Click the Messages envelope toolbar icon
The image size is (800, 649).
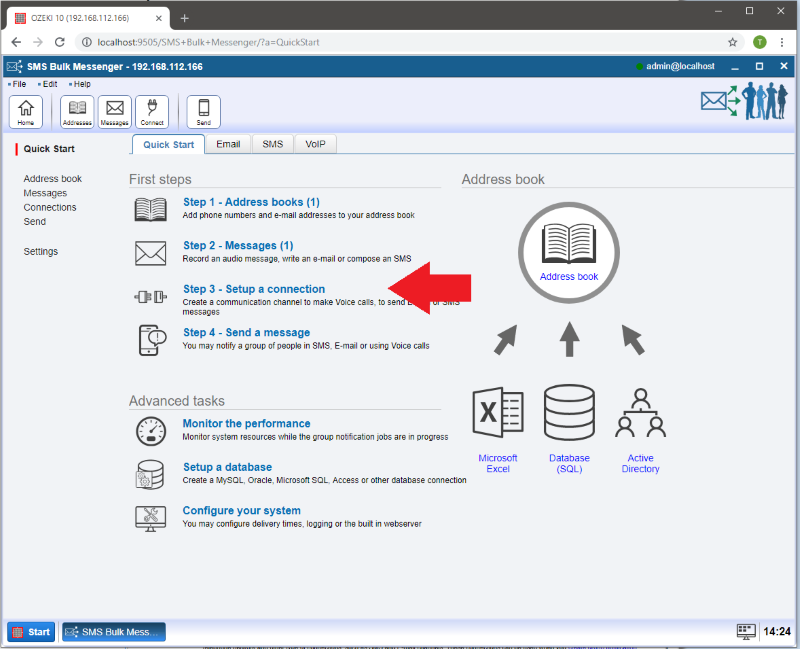coord(114,111)
